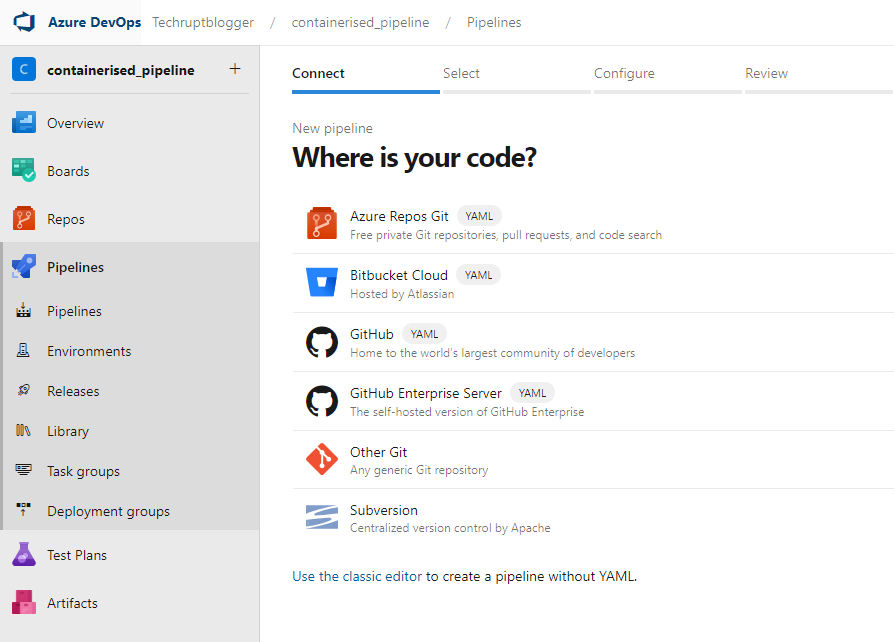The width and height of the screenshot is (894, 642).
Task: Click the Overview sidebar icon
Action: click(x=24, y=123)
